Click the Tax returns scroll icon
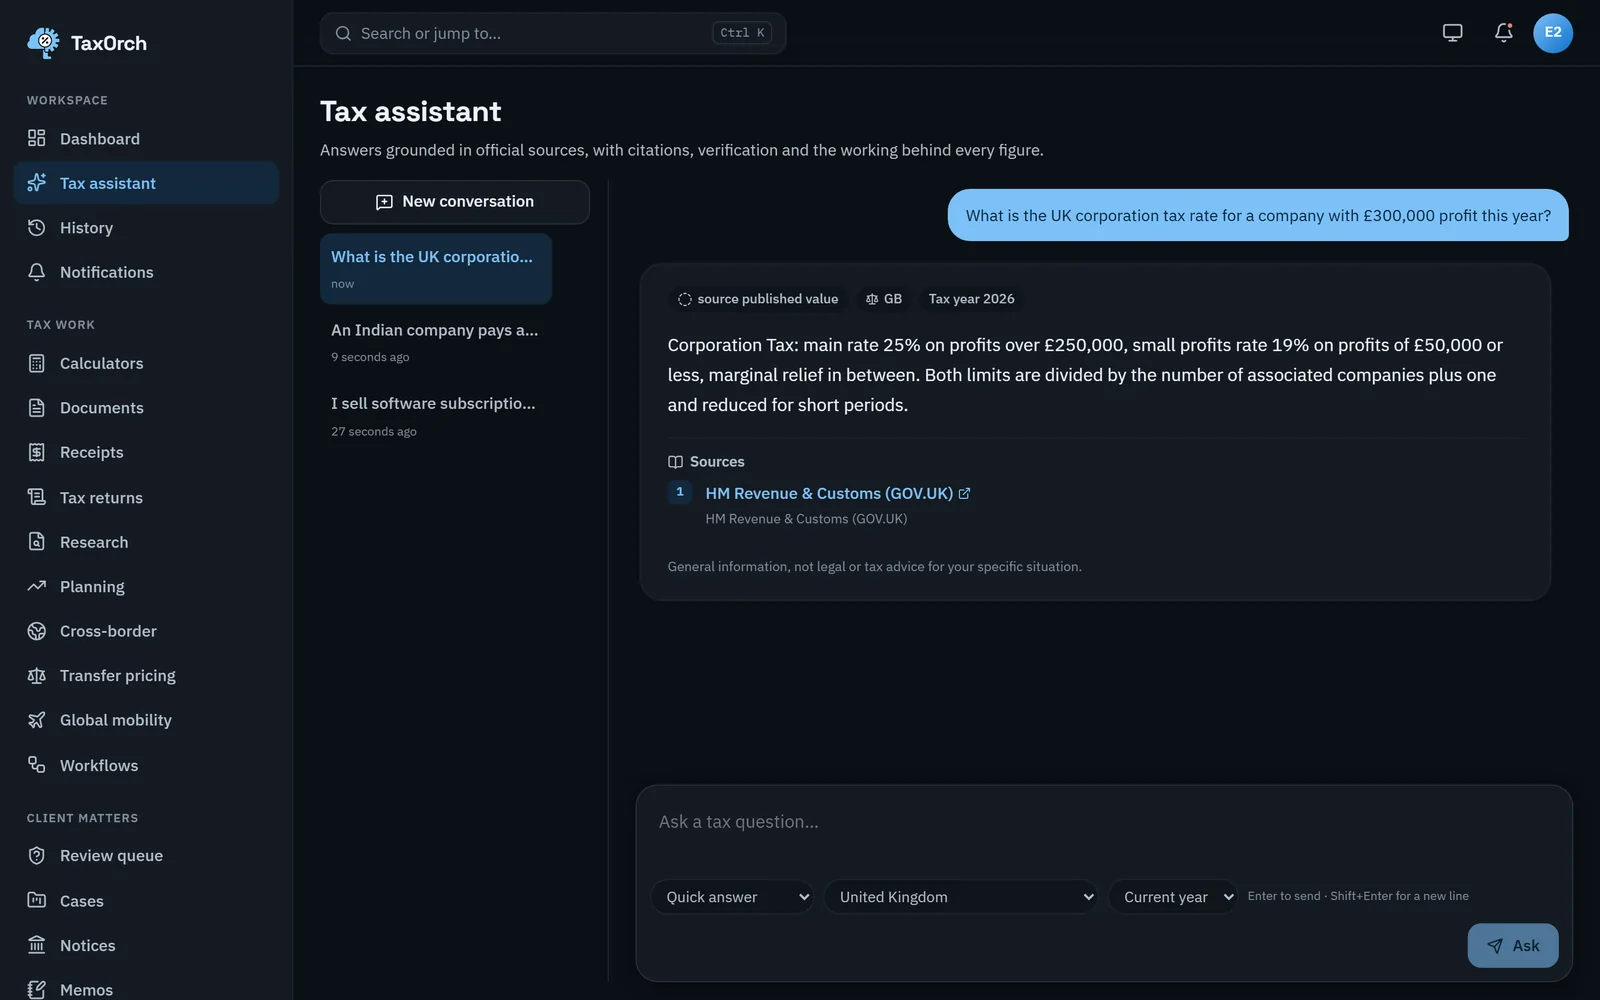Screen dimensions: 1600x1000 point(37,497)
